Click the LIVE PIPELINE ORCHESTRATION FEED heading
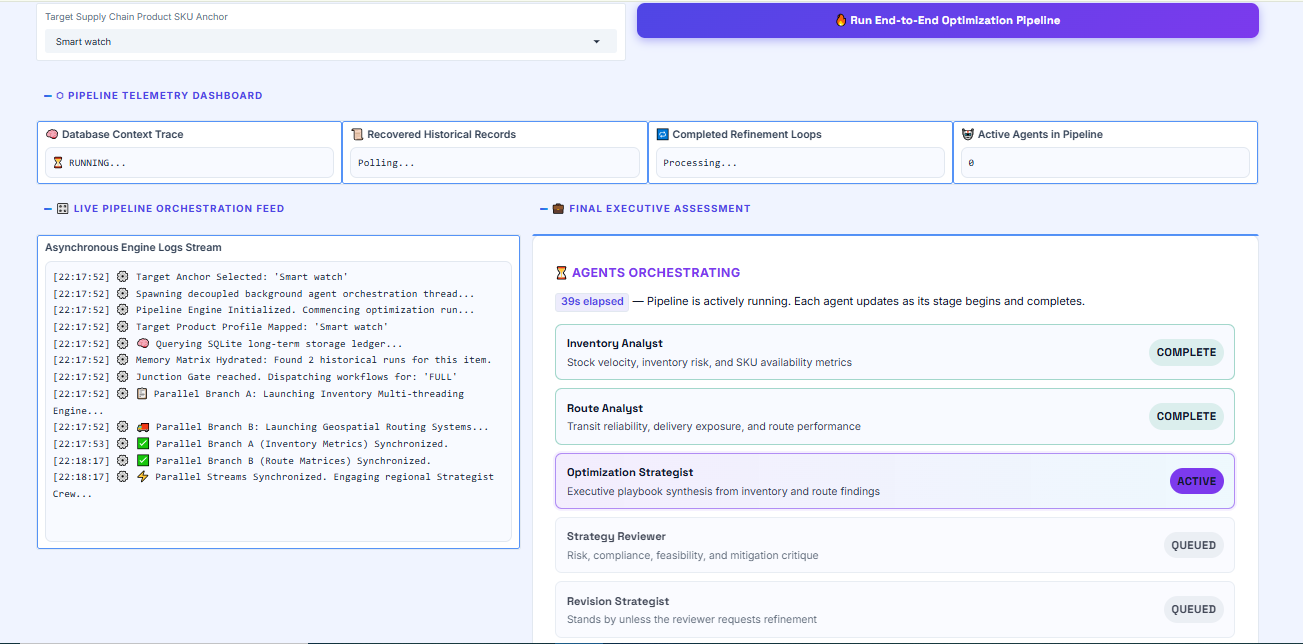Image resolution: width=1303 pixels, height=644 pixels. (x=179, y=209)
